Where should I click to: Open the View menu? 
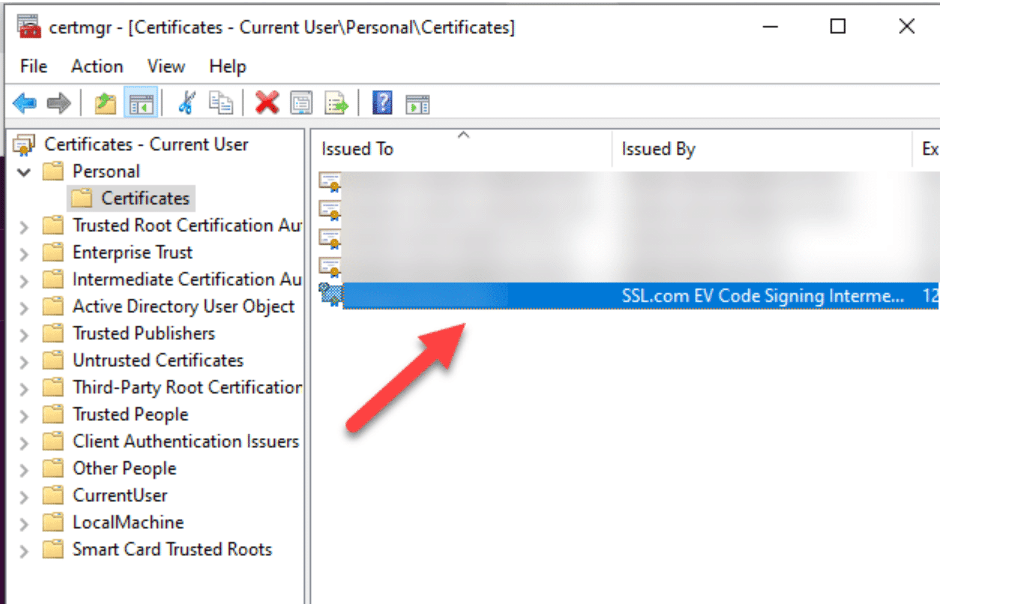tap(166, 66)
